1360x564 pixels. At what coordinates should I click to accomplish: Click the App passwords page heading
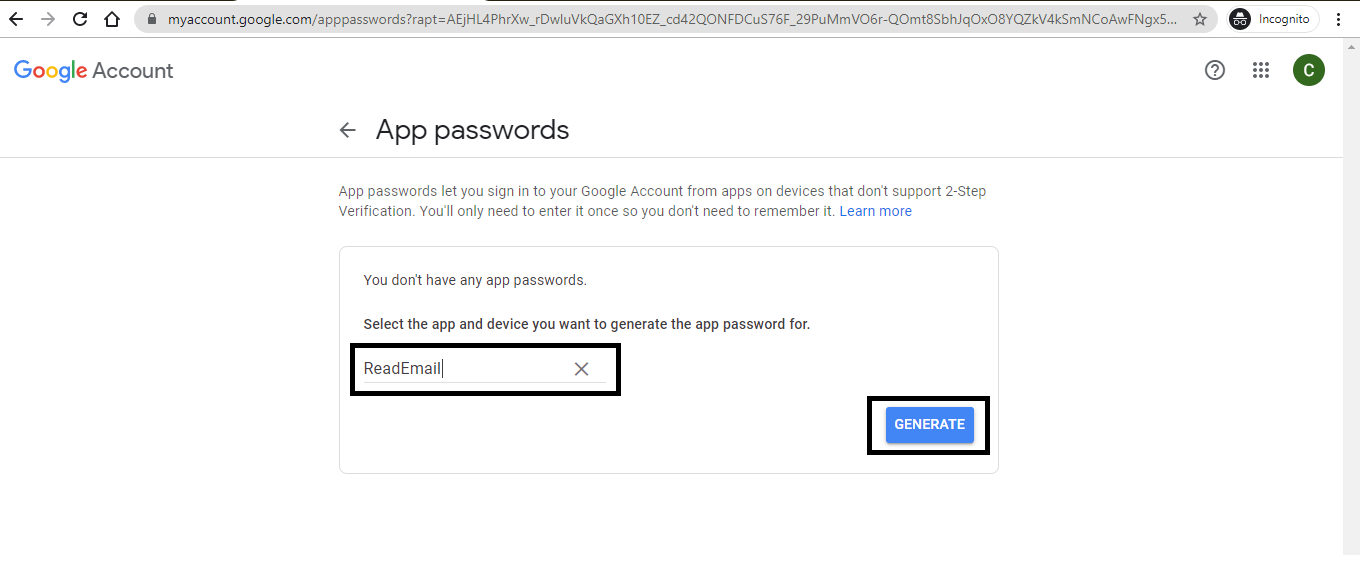point(472,130)
